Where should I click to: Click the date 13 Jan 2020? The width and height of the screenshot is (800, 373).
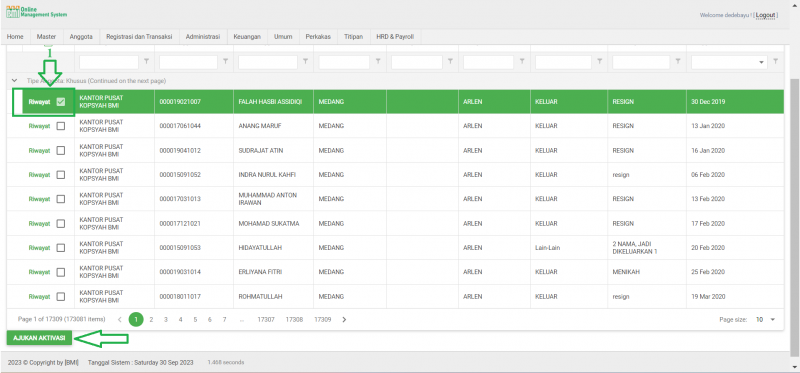coord(708,126)
